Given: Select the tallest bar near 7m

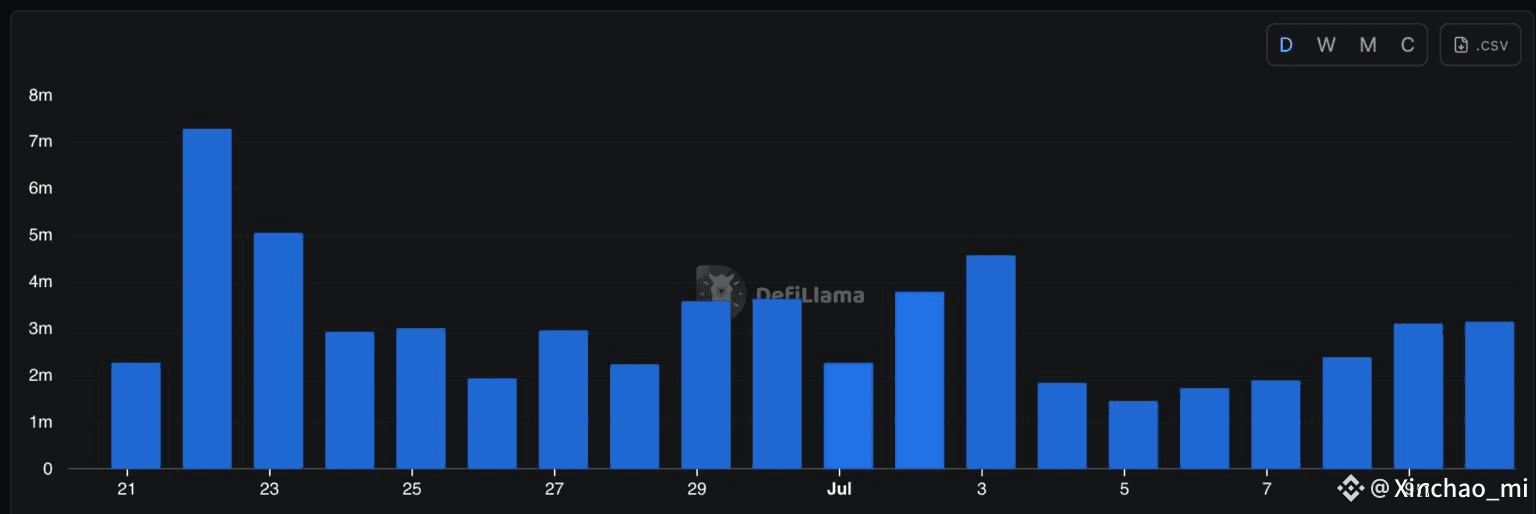Looking at the screenshot, I should click(x=207, y=298).
